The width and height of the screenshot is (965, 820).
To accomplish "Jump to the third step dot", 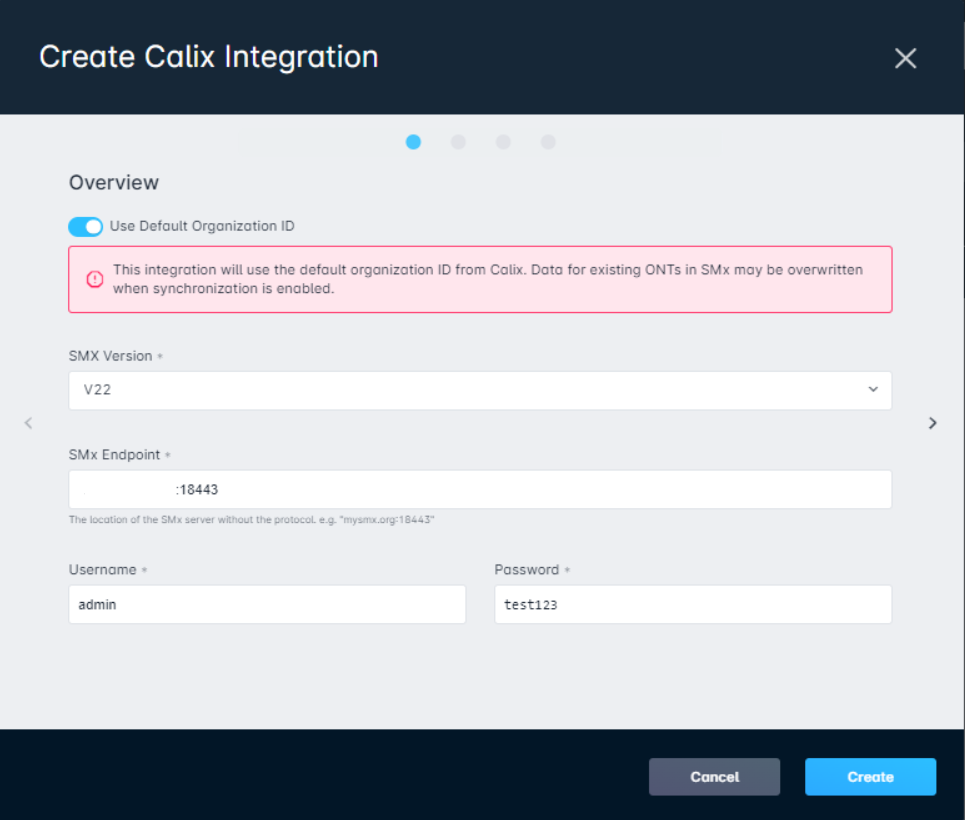I will click(x=503, y=142).
